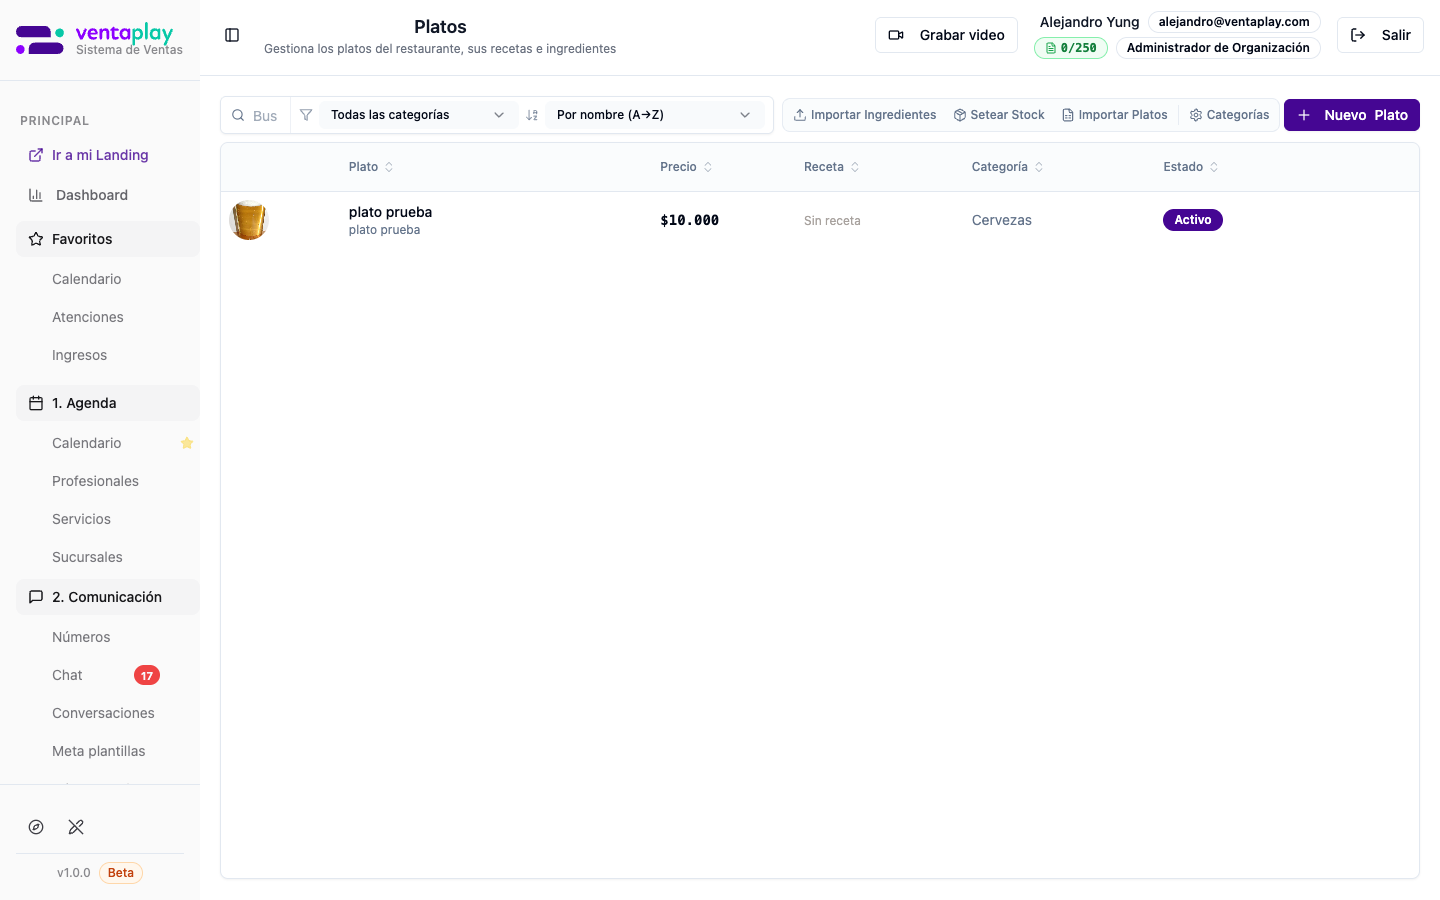Click the plato prueba beer thumbnail
The width and height of the screenshot is (1440, 900).
coord(249,220)
